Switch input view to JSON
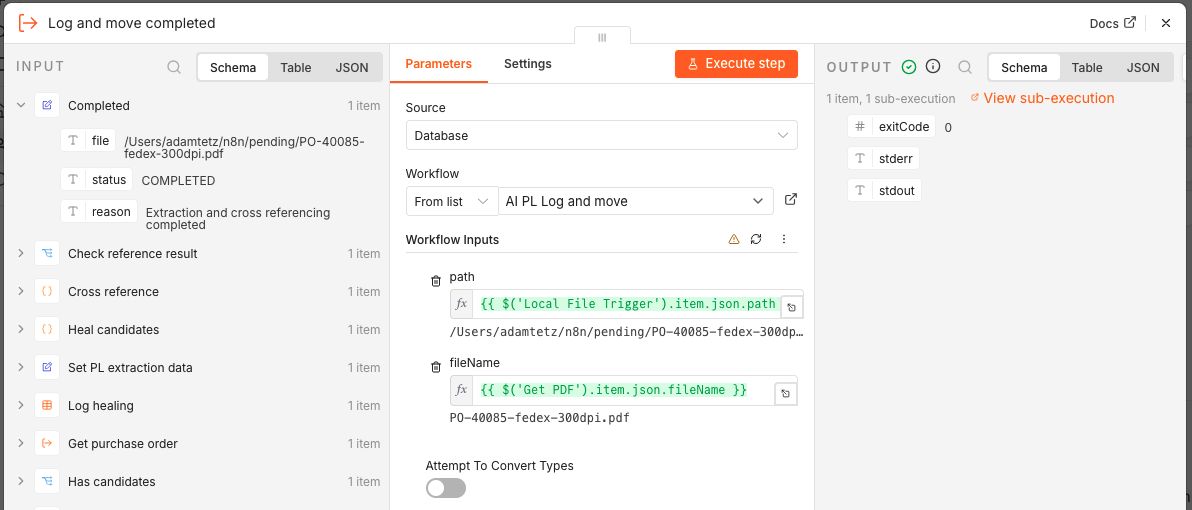Viewport: 1192px width, 510px height. tap(352, 67)
